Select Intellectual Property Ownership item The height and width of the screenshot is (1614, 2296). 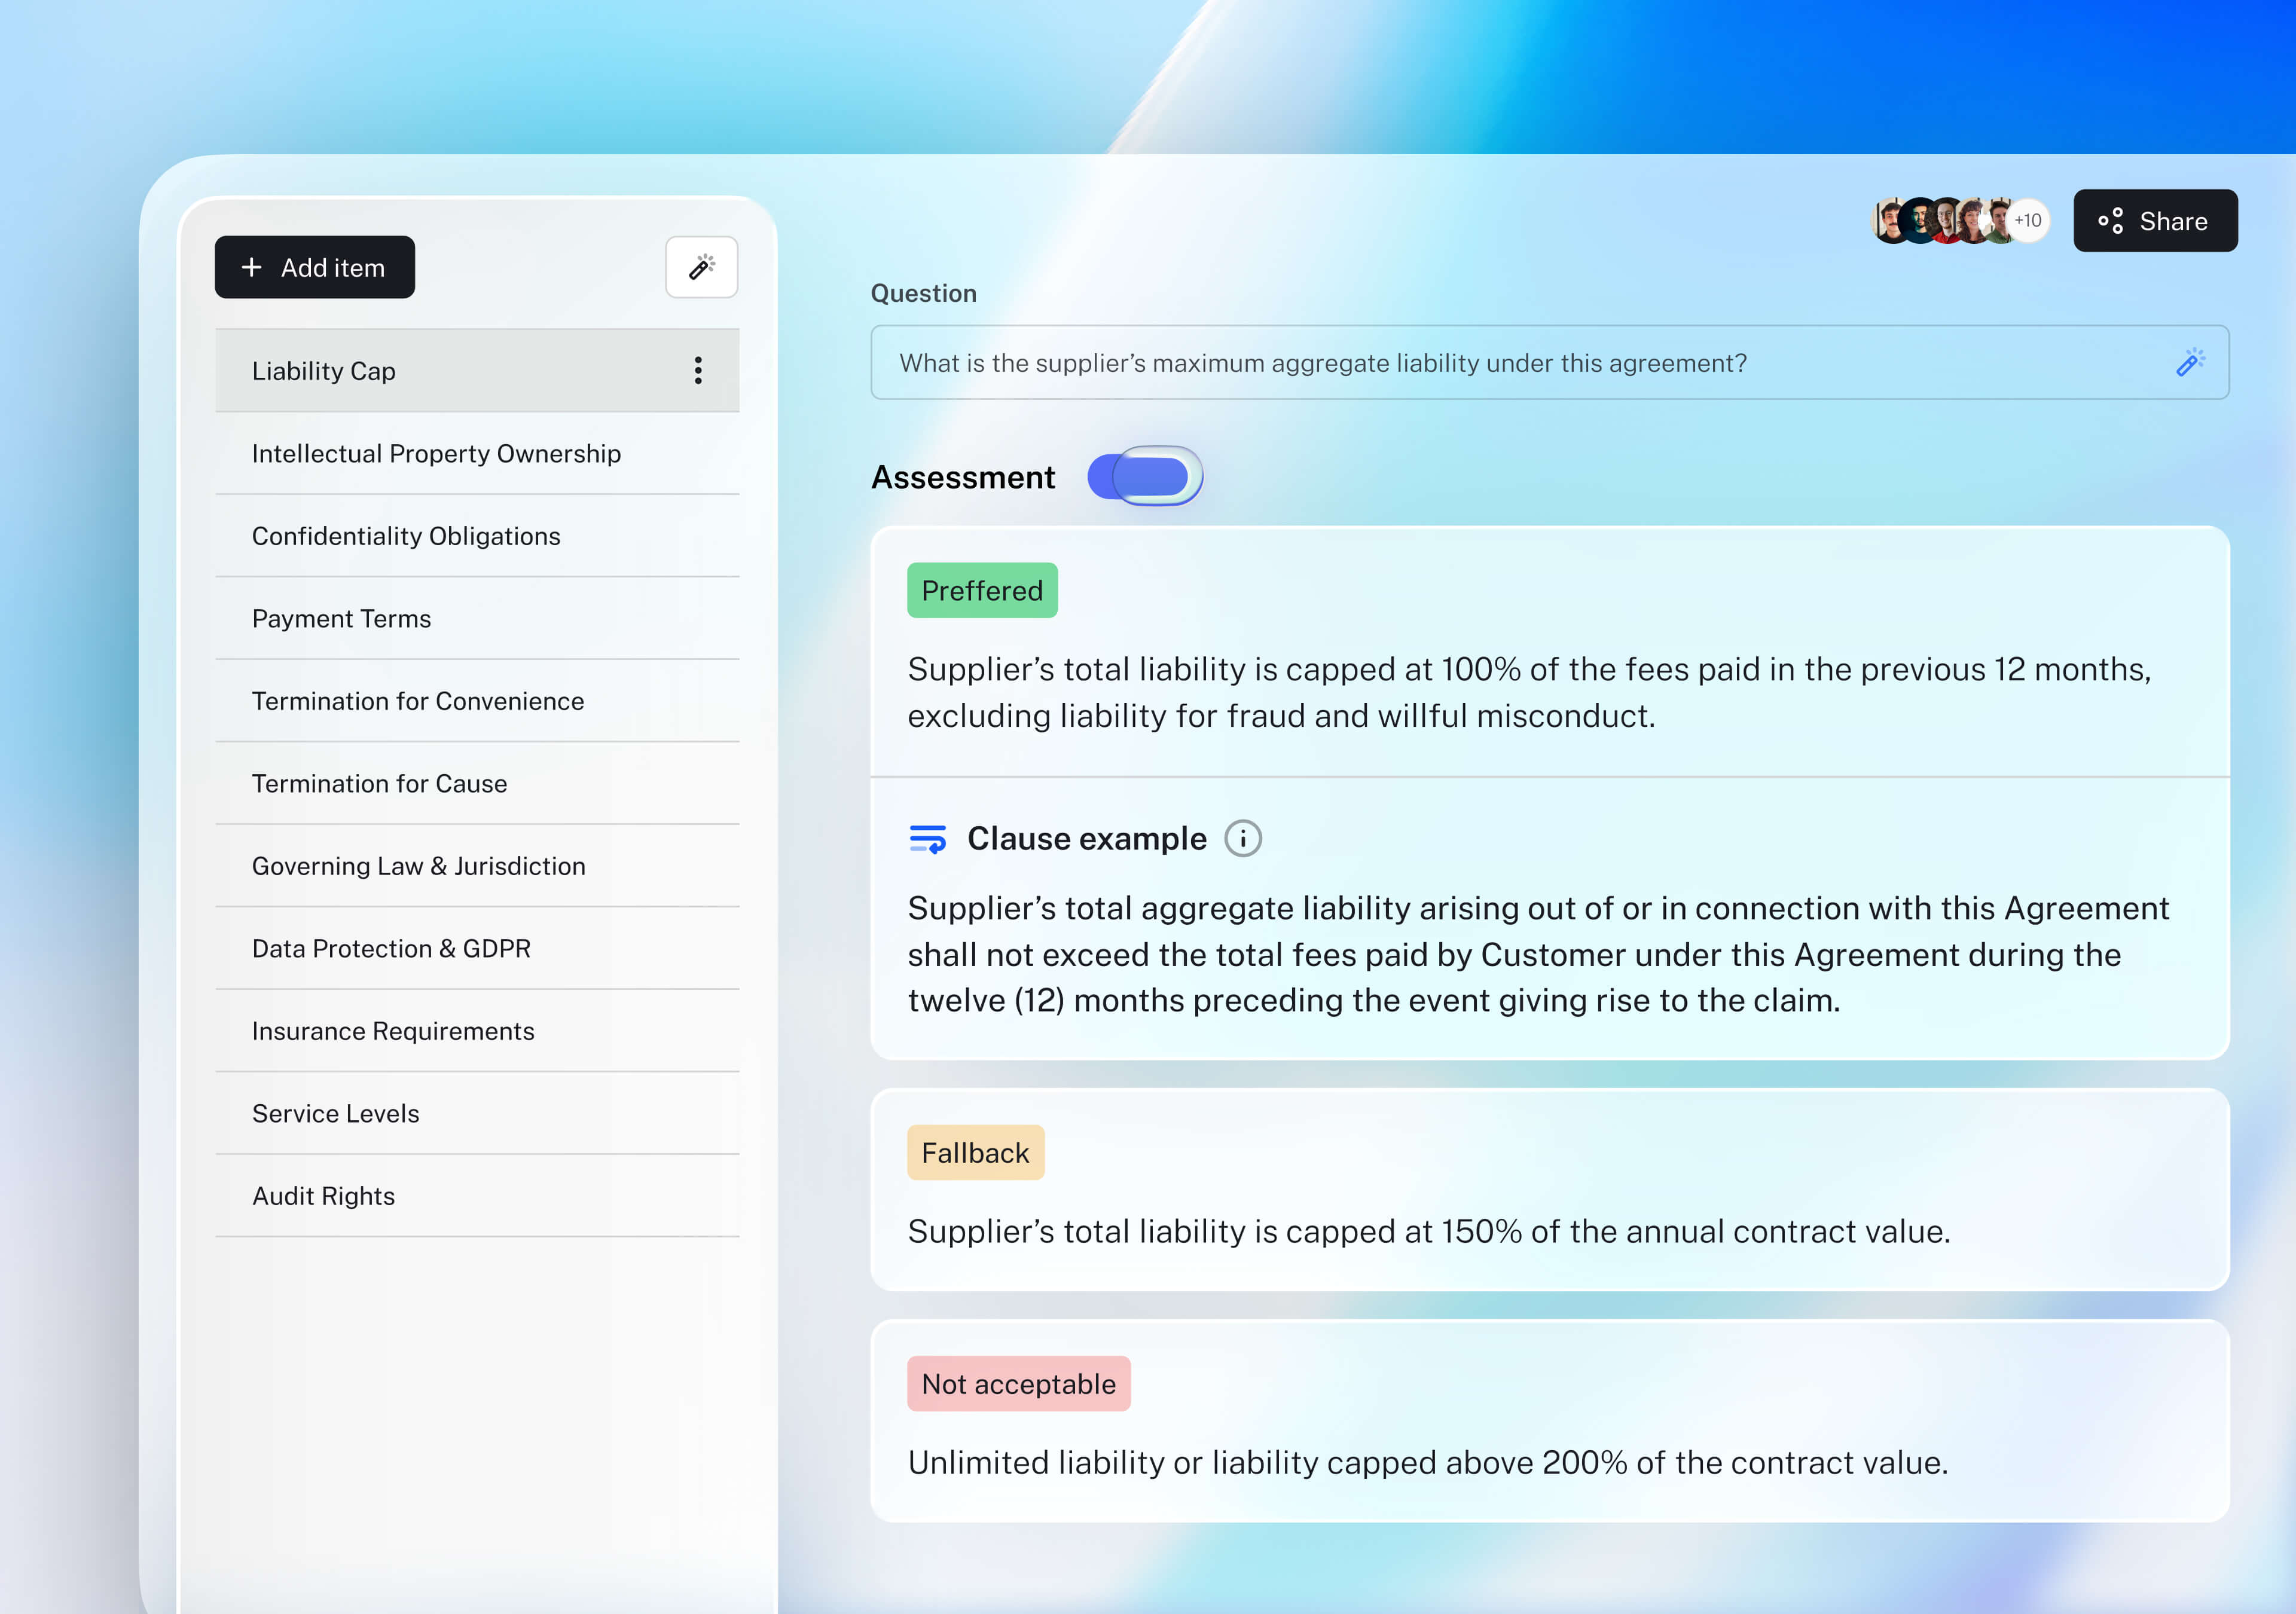coord(436,454)
